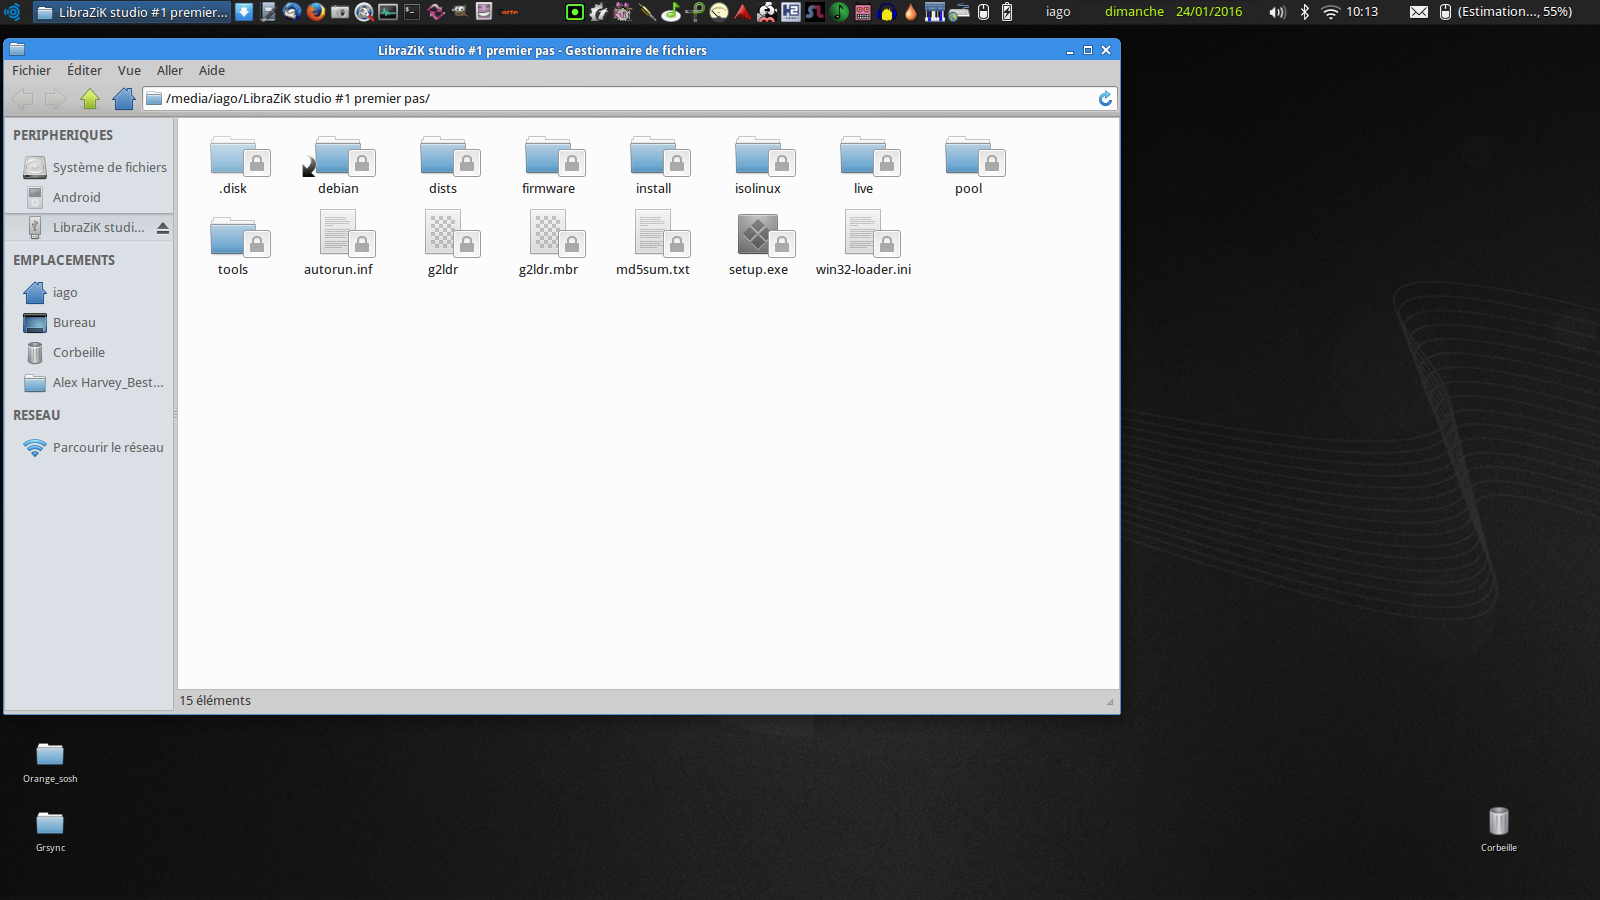Click the PERIPHERIQUES sidebar heading

click(x=63, y=136)
